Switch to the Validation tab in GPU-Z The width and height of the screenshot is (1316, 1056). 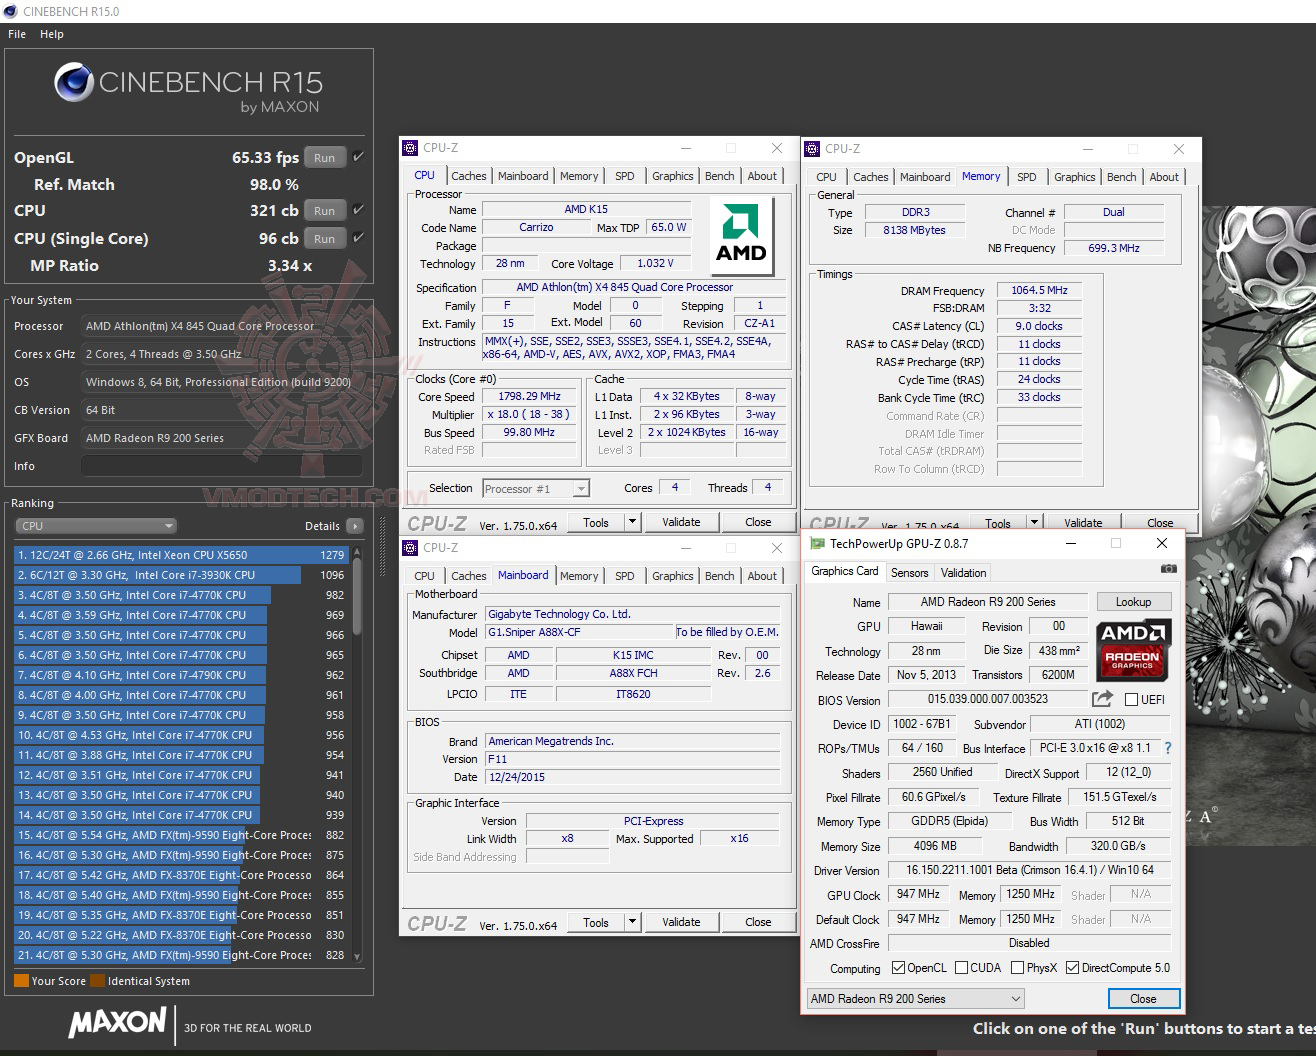pos(964,573)
